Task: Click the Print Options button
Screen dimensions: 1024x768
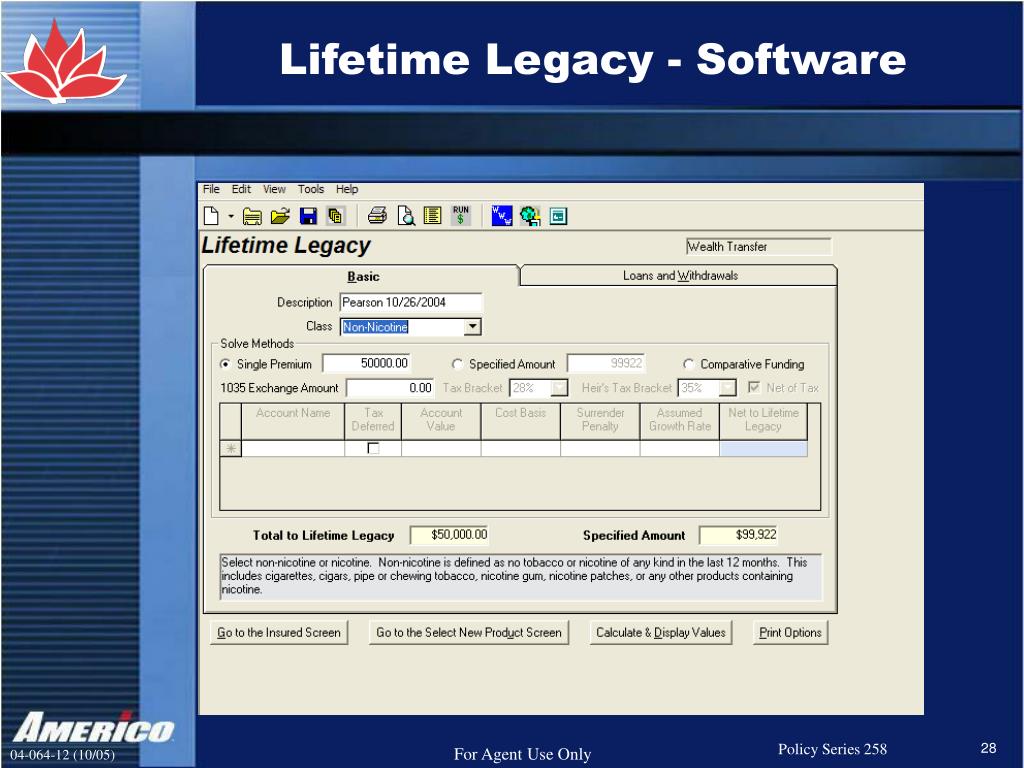Action: point(790,632)
